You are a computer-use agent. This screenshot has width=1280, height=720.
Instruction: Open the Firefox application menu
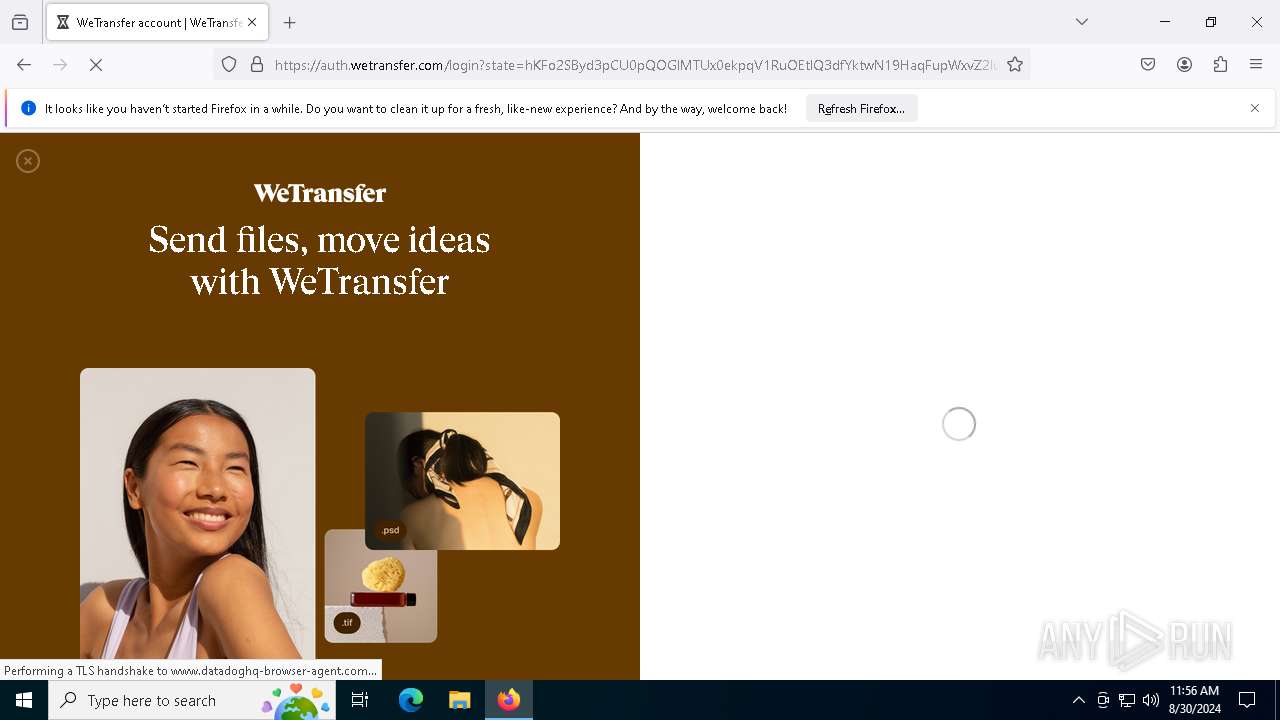point(1256,65)
